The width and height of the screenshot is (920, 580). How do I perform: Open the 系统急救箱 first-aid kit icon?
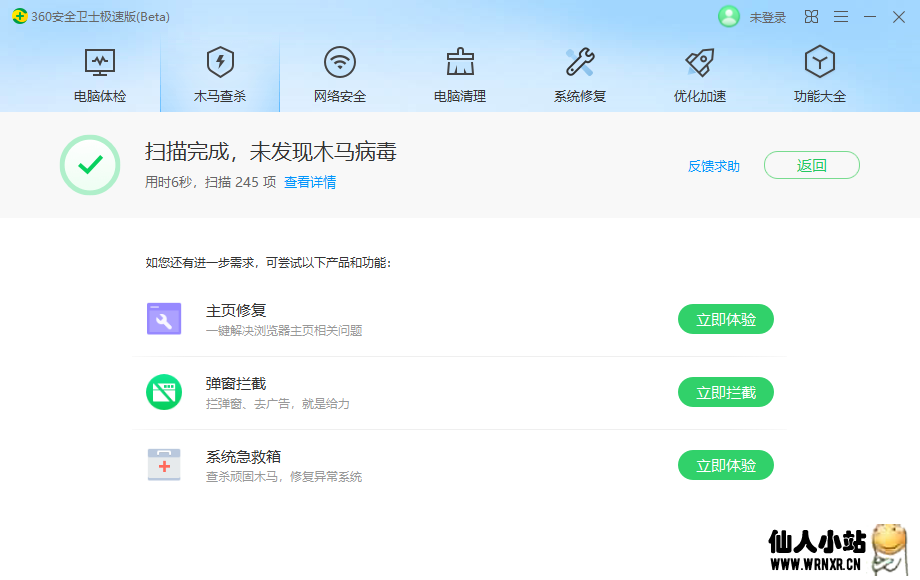click(x=164, y=464)
